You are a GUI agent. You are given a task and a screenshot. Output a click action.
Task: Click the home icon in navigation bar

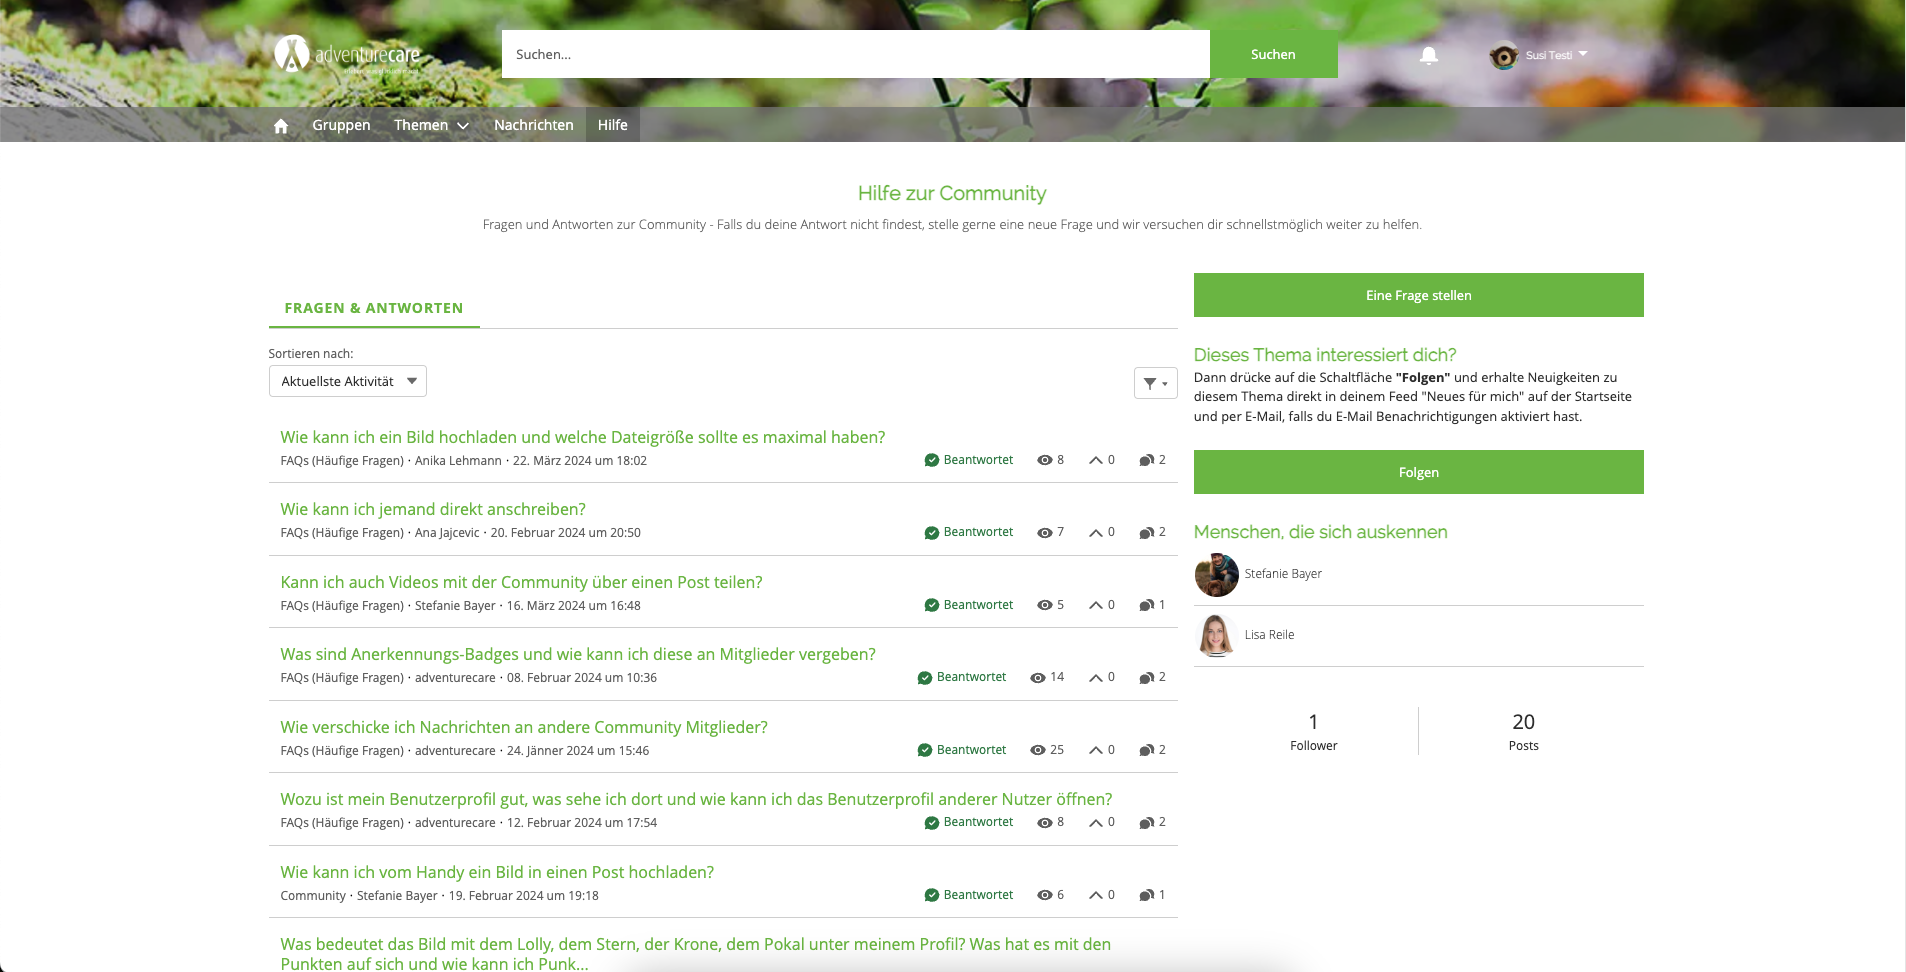(x=281, y=126)
